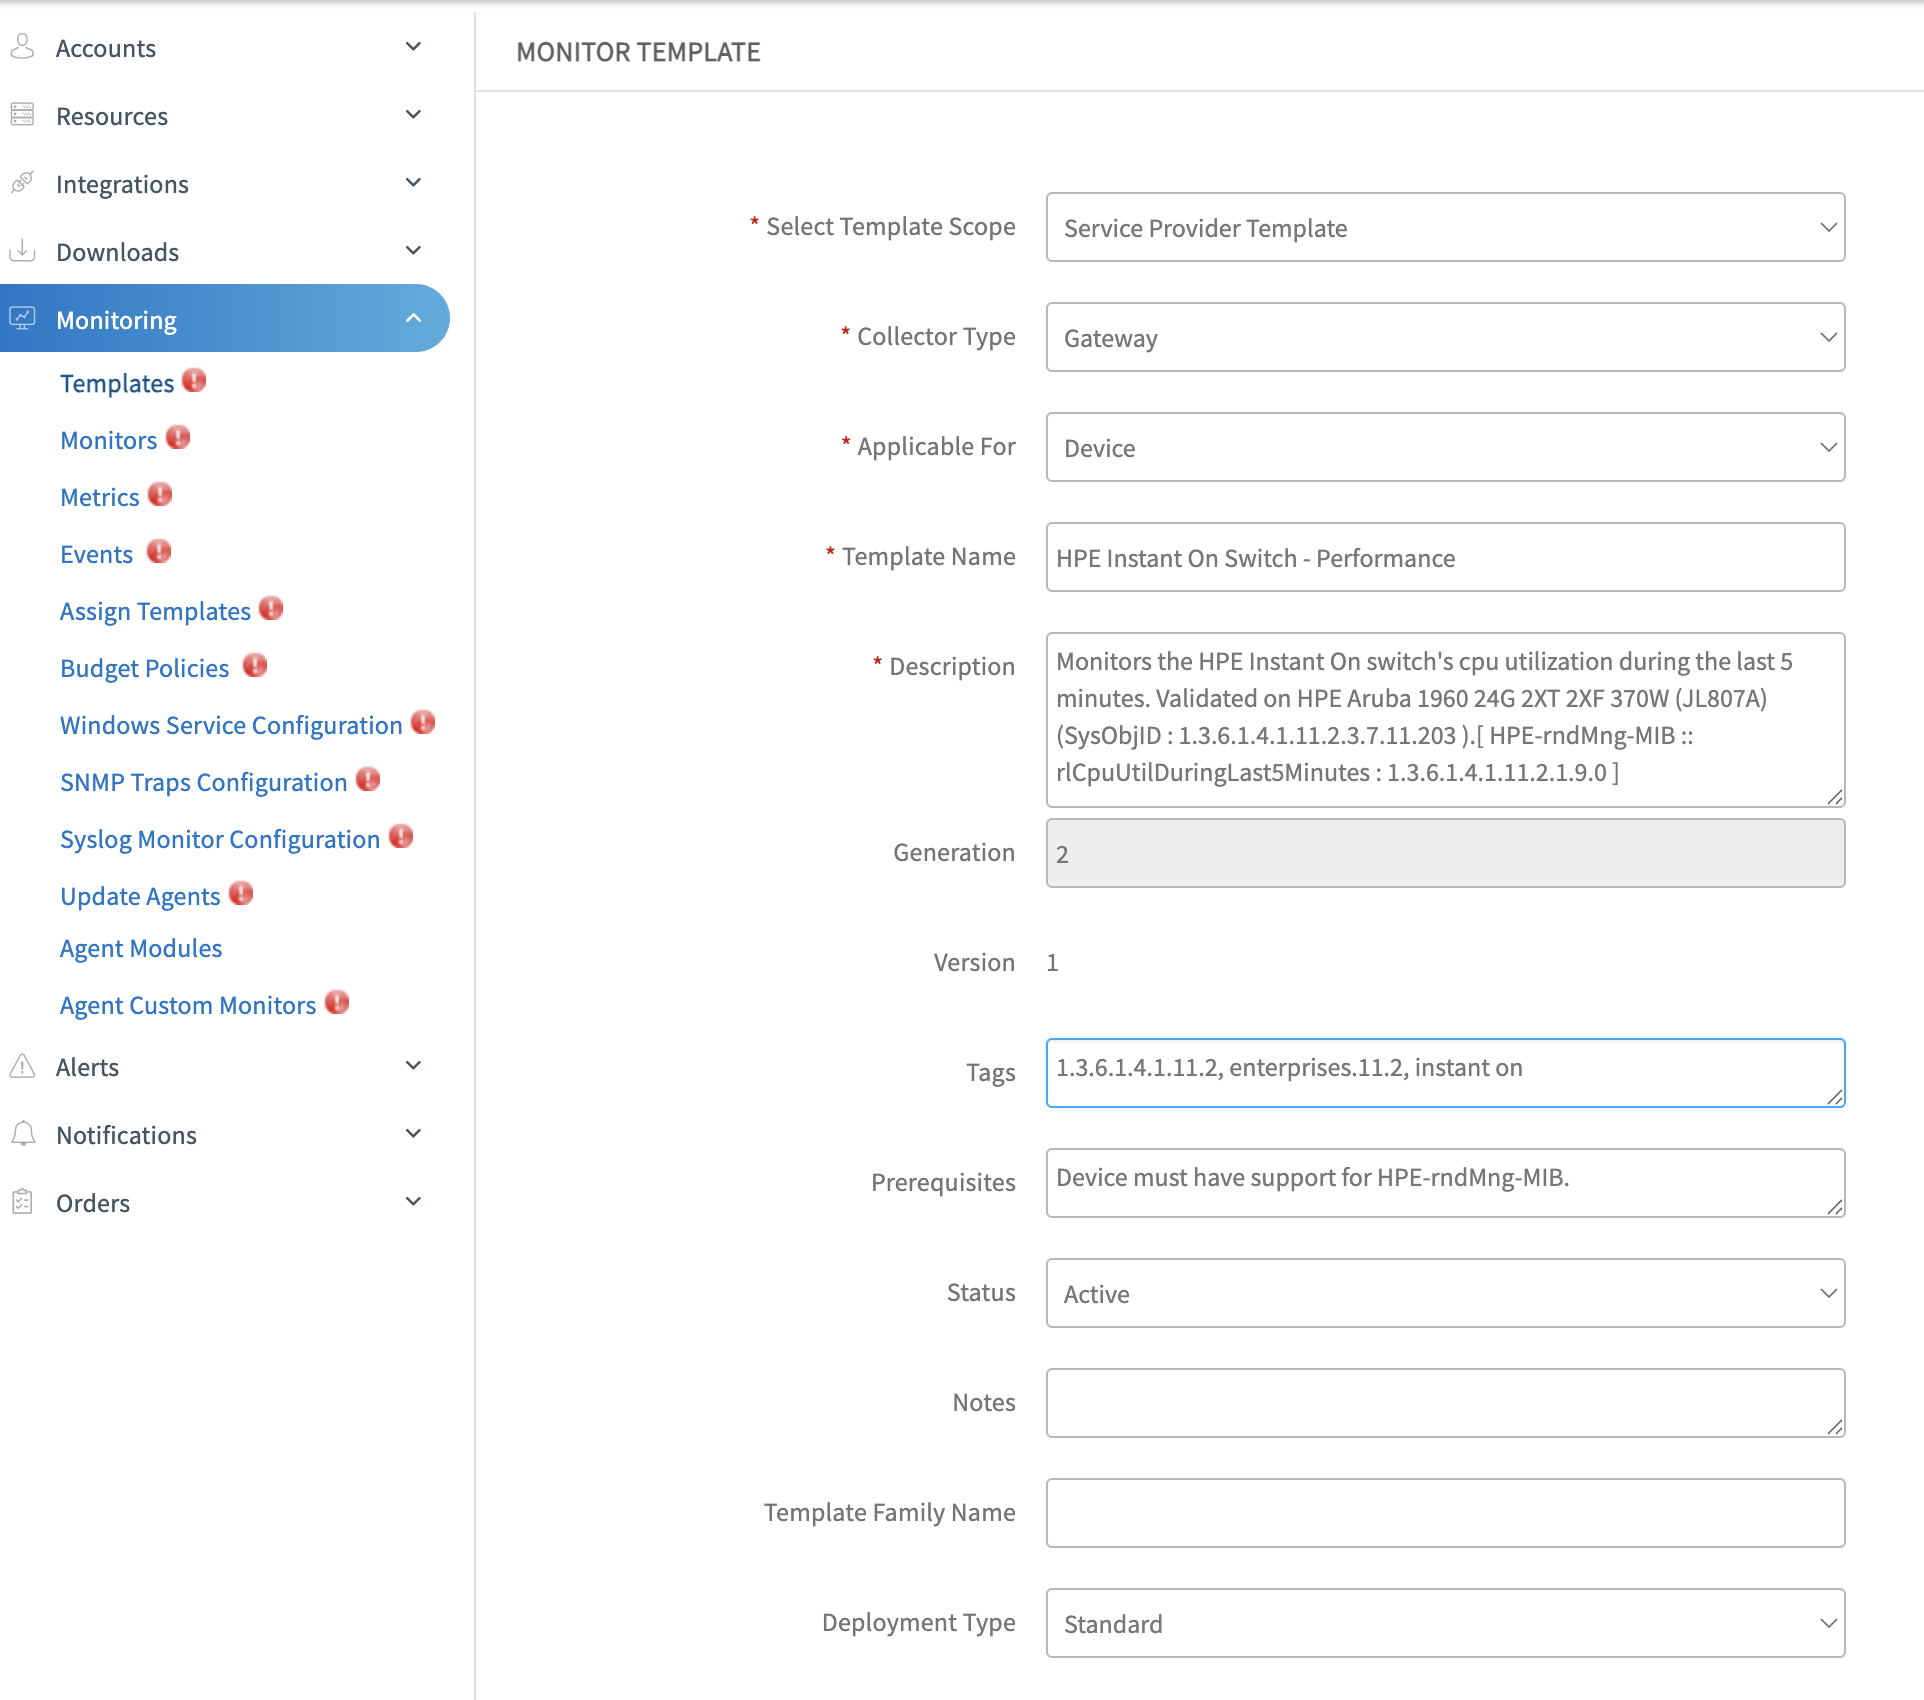This screenshot has height=1700, width=1924.
Task: Collapse the Monitoring menu section
Action: [x=413, y=319]
